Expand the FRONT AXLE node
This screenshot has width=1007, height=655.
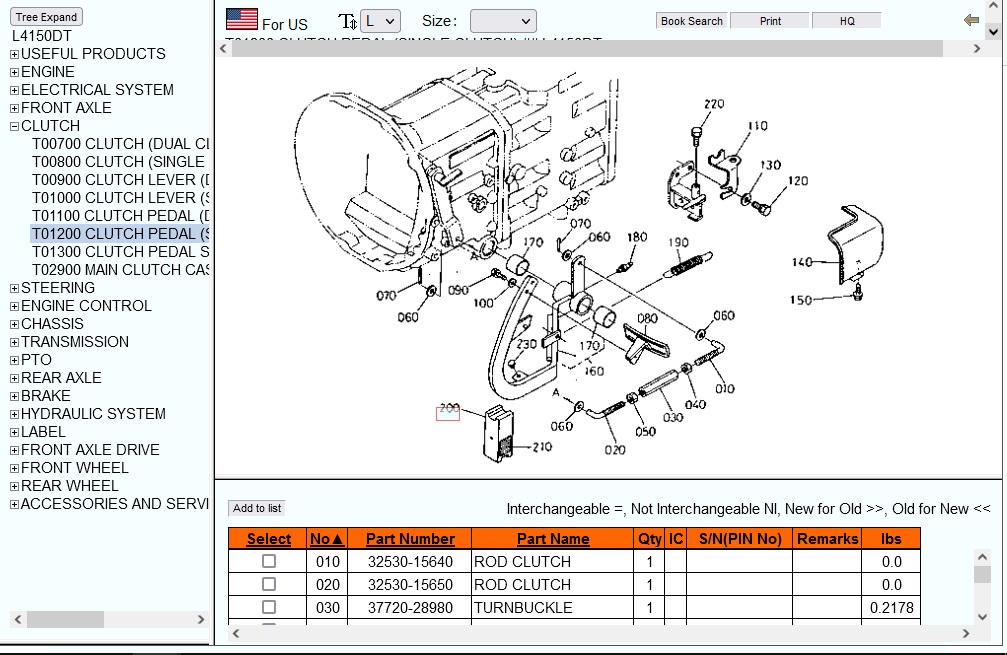[14, 109]
